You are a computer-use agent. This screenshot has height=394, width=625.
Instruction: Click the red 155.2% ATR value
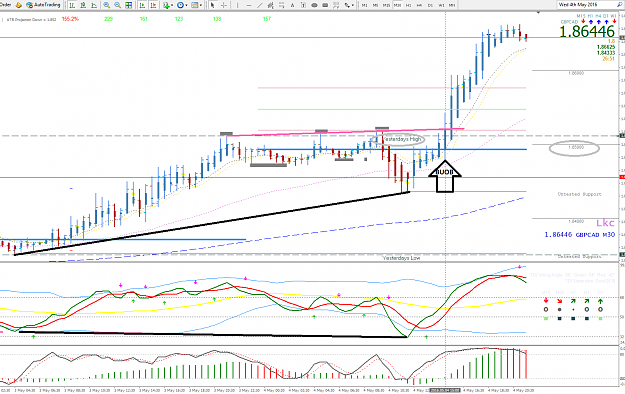pyautogui.click(x=70, y=19)
